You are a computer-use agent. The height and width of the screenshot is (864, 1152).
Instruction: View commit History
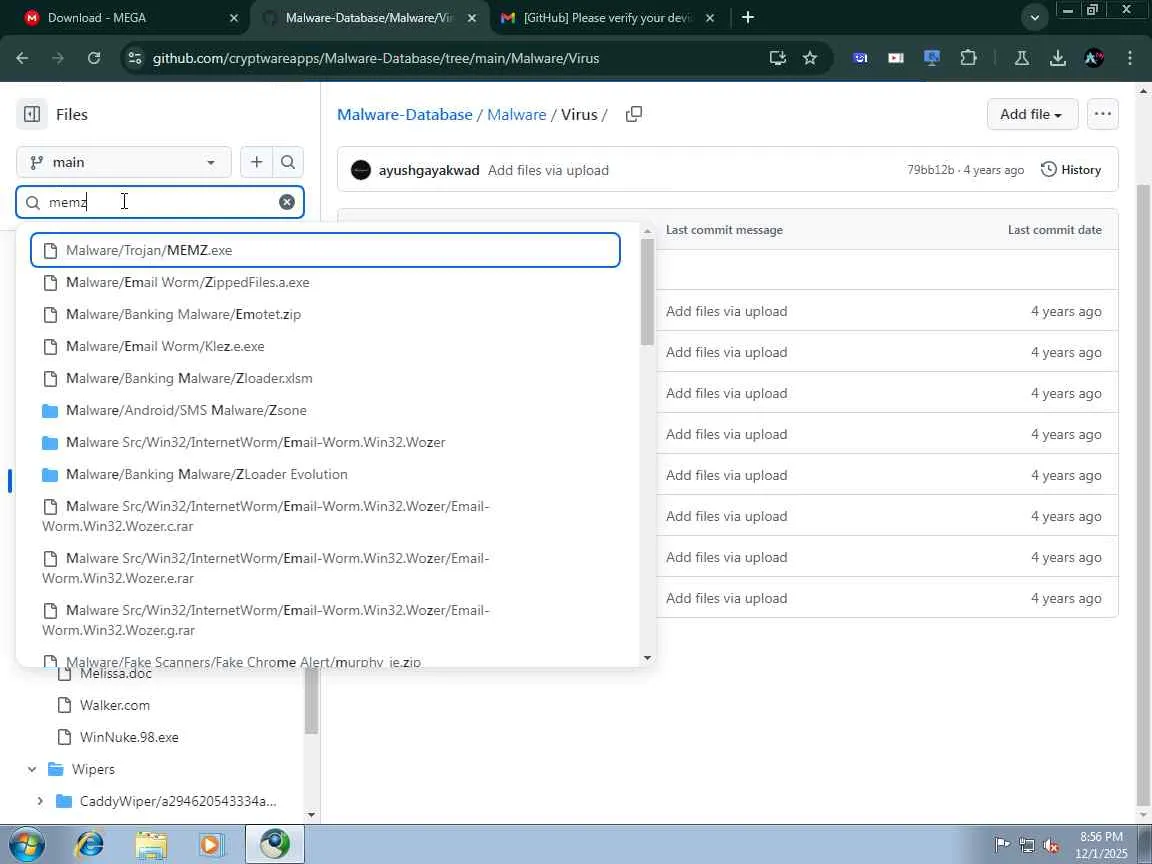(1071, 170)
